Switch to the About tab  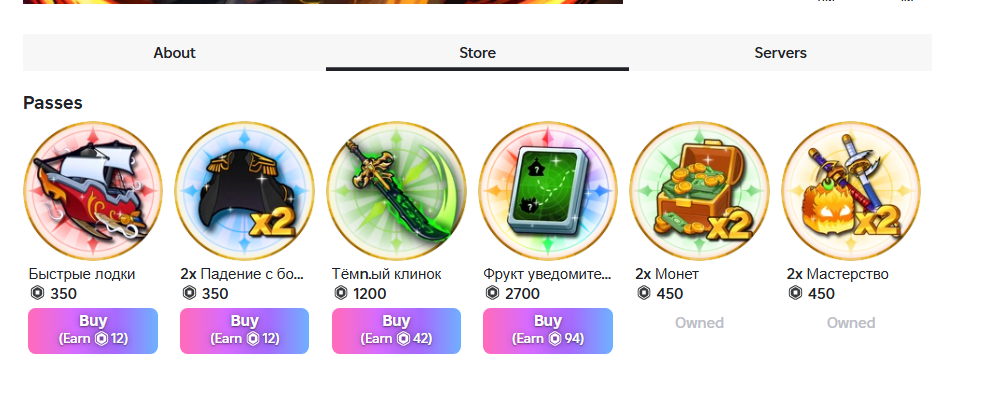[x=174, y=52]
